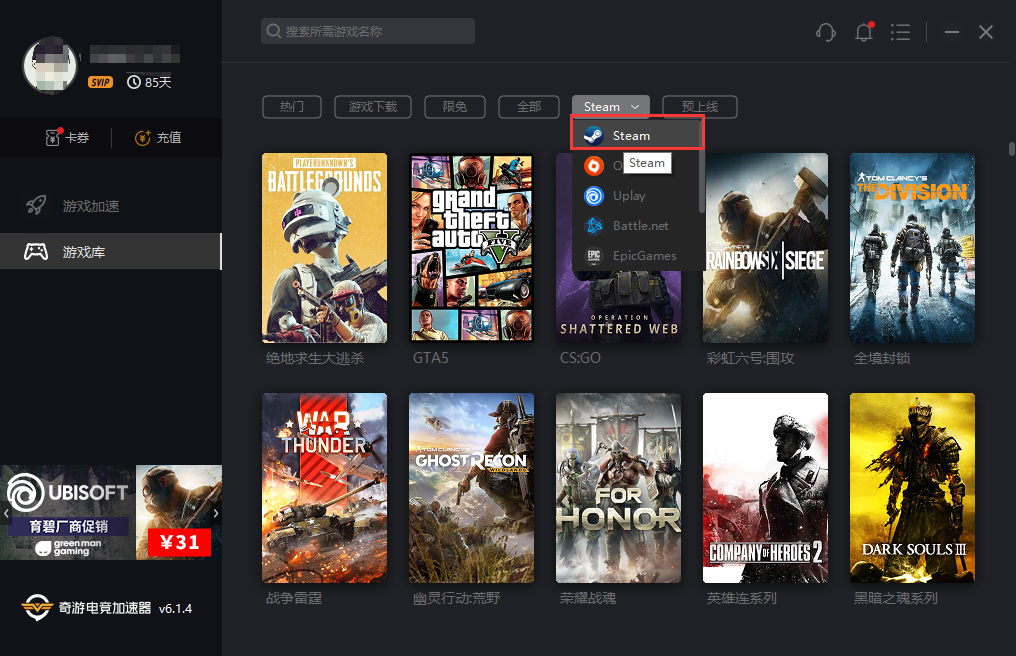This screenshot has width=1016, height=656.
Task: Select the 游戏下载 filter tab
Action: click(x=373, y=107)
